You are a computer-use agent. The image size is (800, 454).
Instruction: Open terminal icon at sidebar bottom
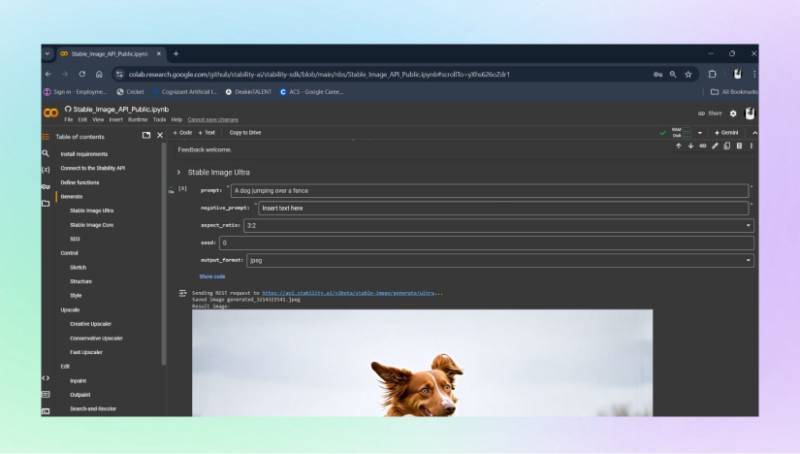(45, 411)
